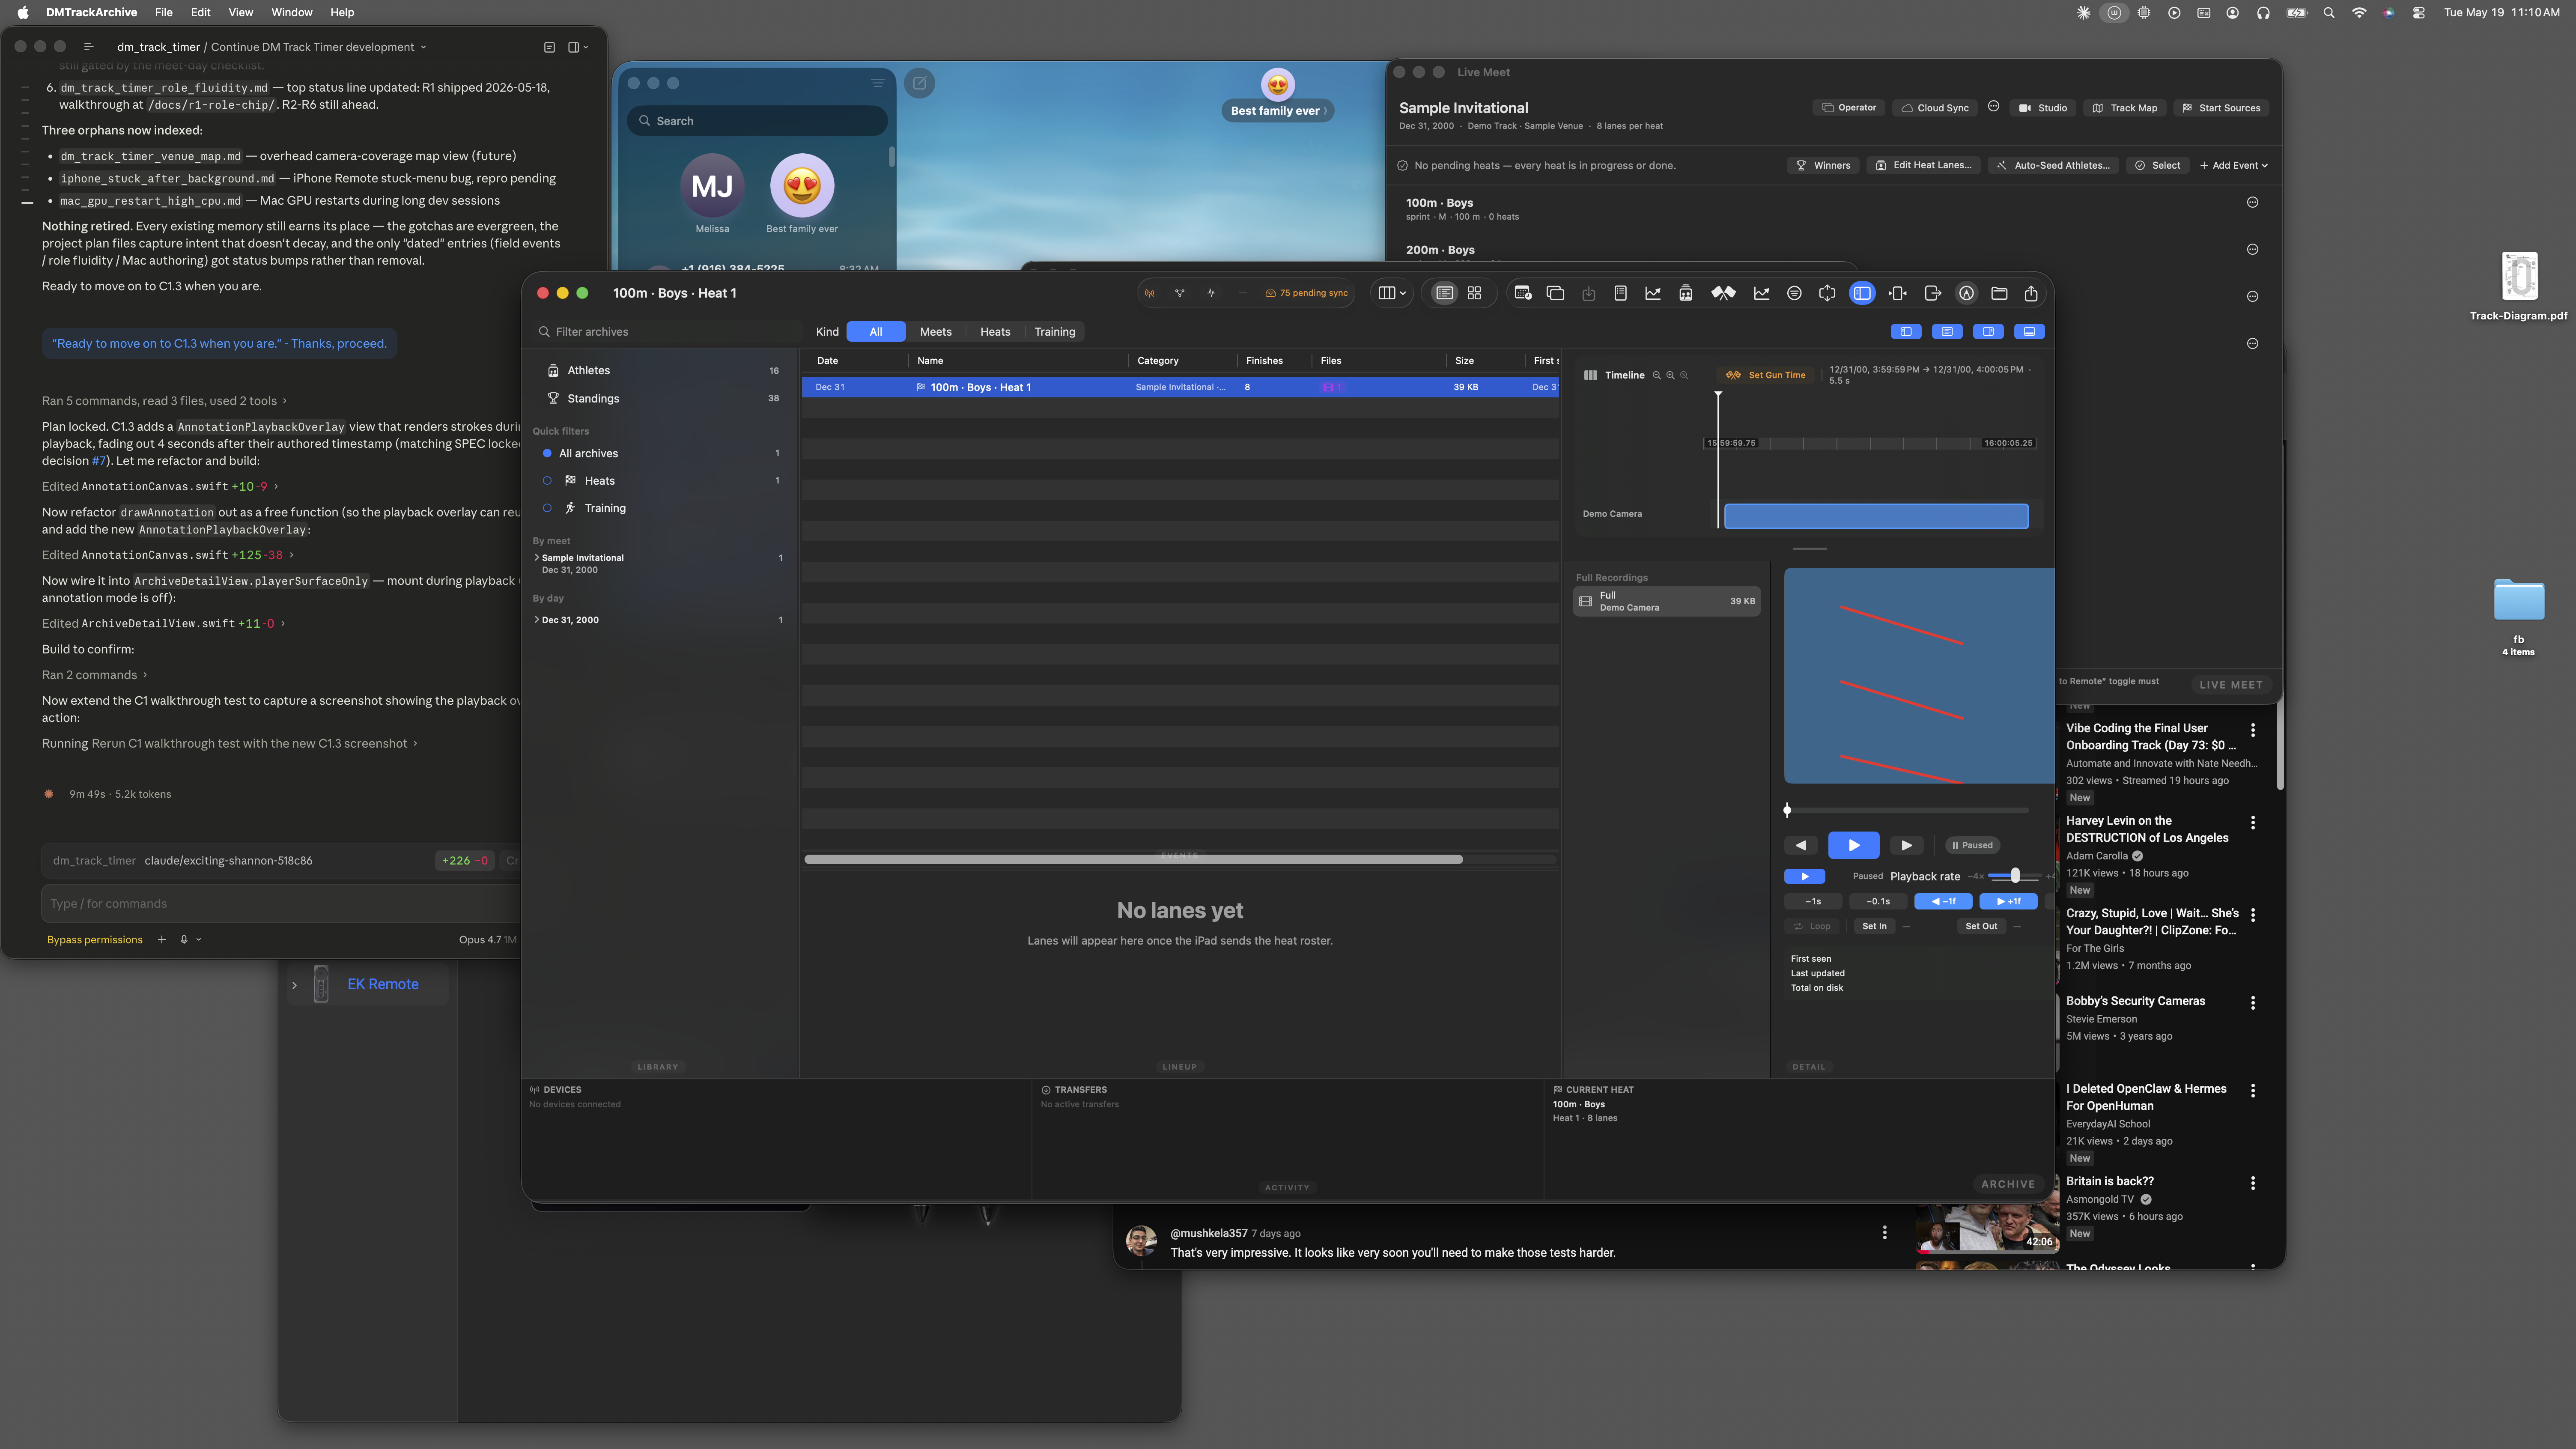Toggle bottom activity panel visibility

coord(2029,331)
